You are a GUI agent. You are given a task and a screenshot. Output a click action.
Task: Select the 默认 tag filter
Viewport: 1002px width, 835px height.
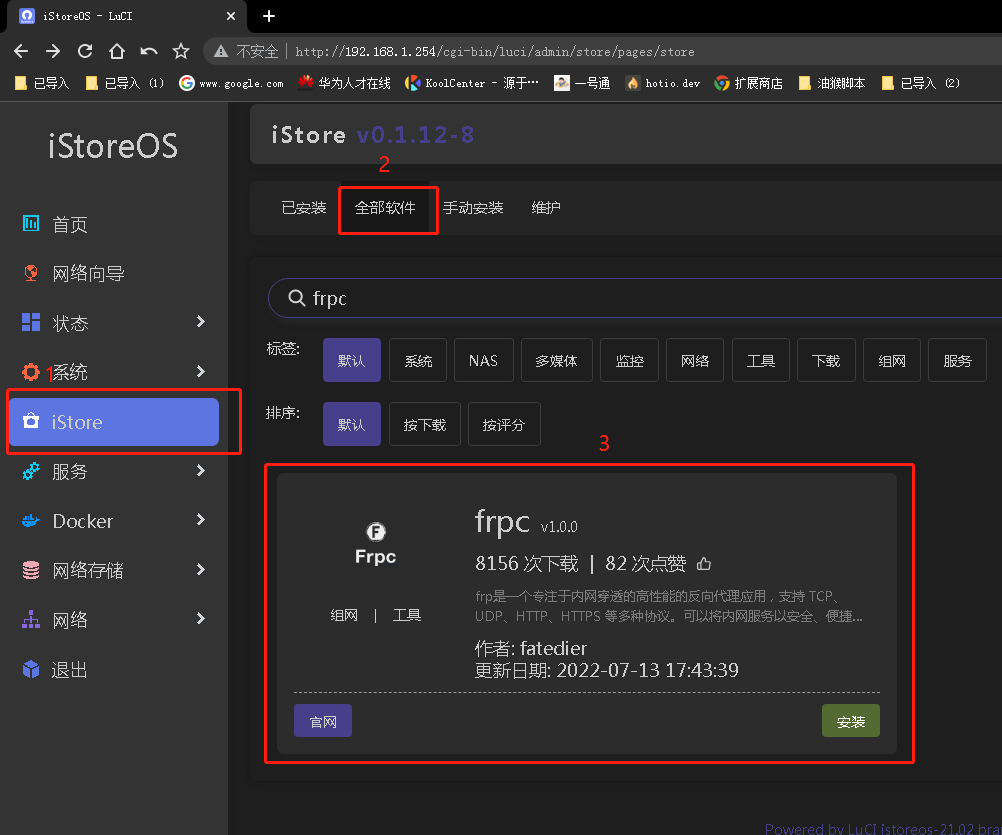tap(351, 361)
